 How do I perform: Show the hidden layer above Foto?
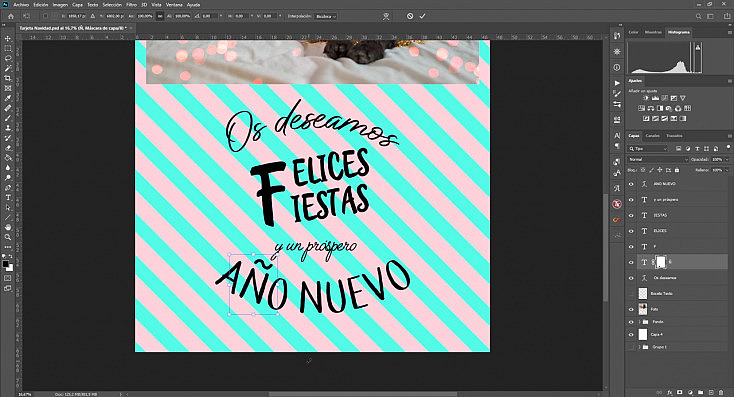click(x=631, y=294)
